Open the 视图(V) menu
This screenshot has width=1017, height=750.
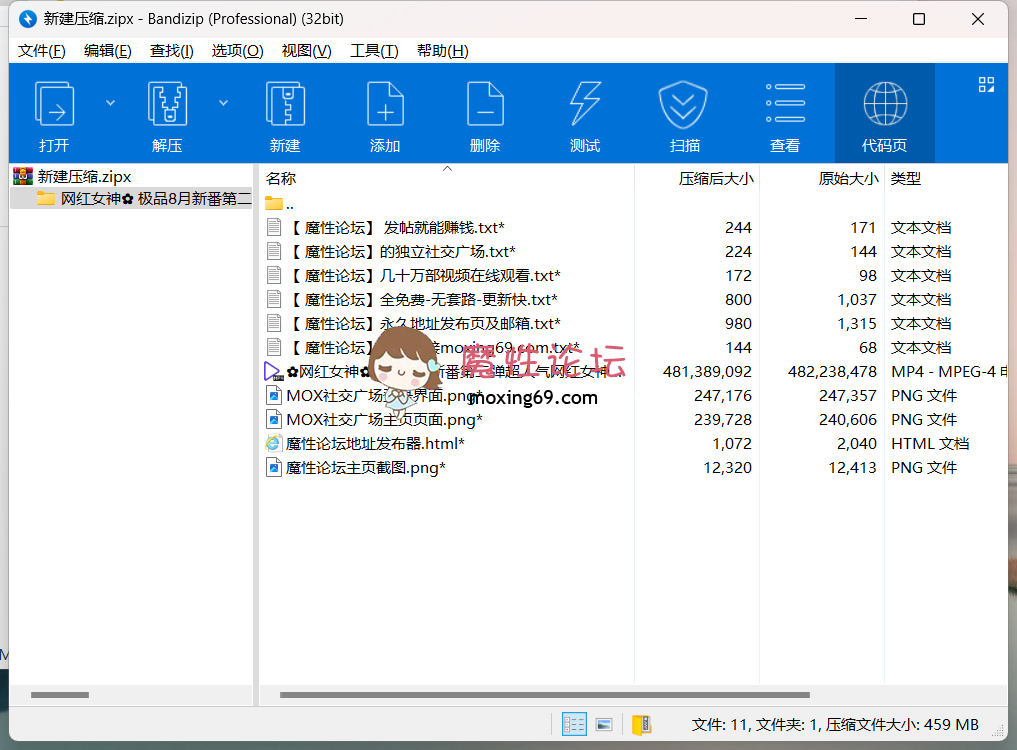(x=306, y=51)
